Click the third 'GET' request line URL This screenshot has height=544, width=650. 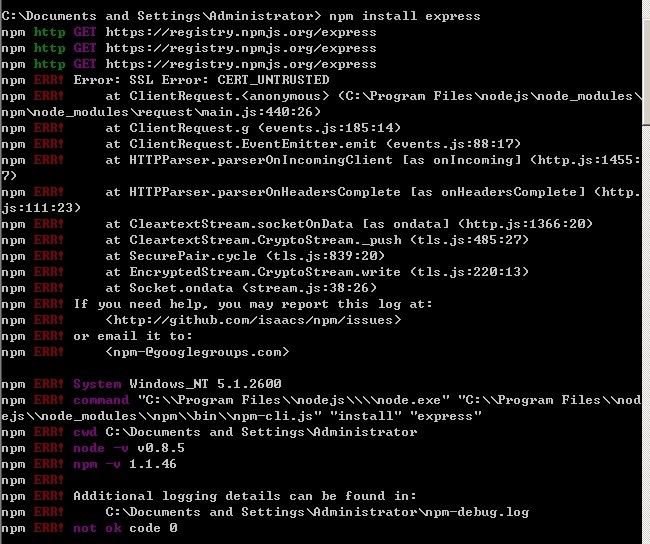pyautogui.click(x=241, y=64)
